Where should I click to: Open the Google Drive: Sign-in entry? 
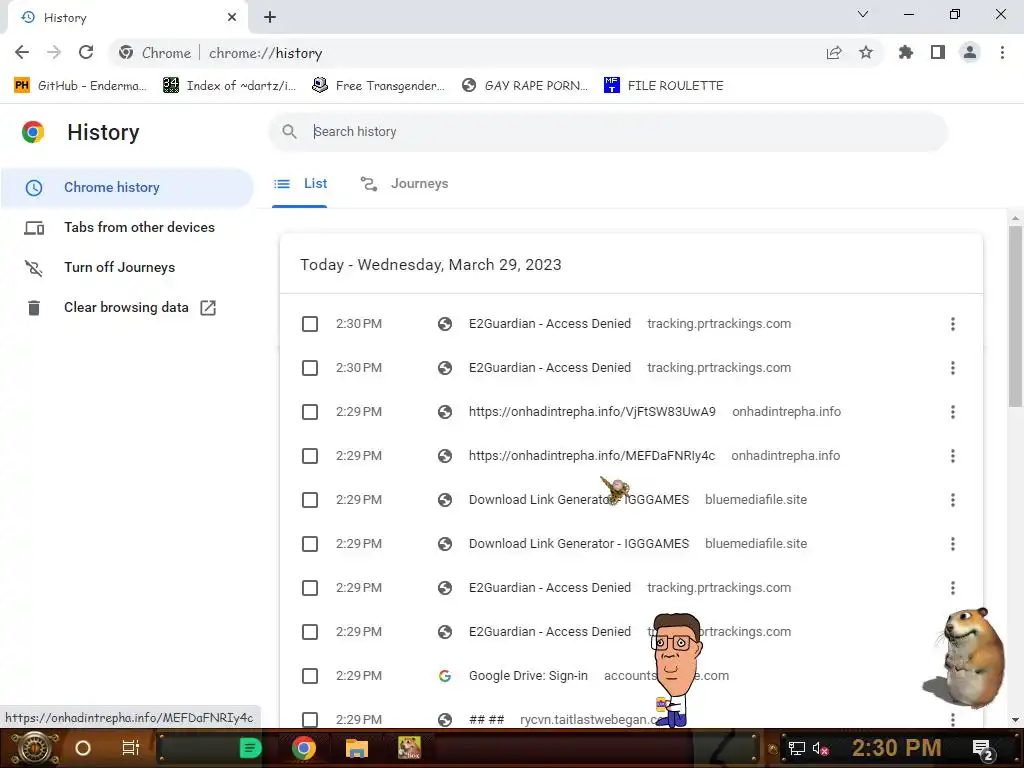(528, 676)
